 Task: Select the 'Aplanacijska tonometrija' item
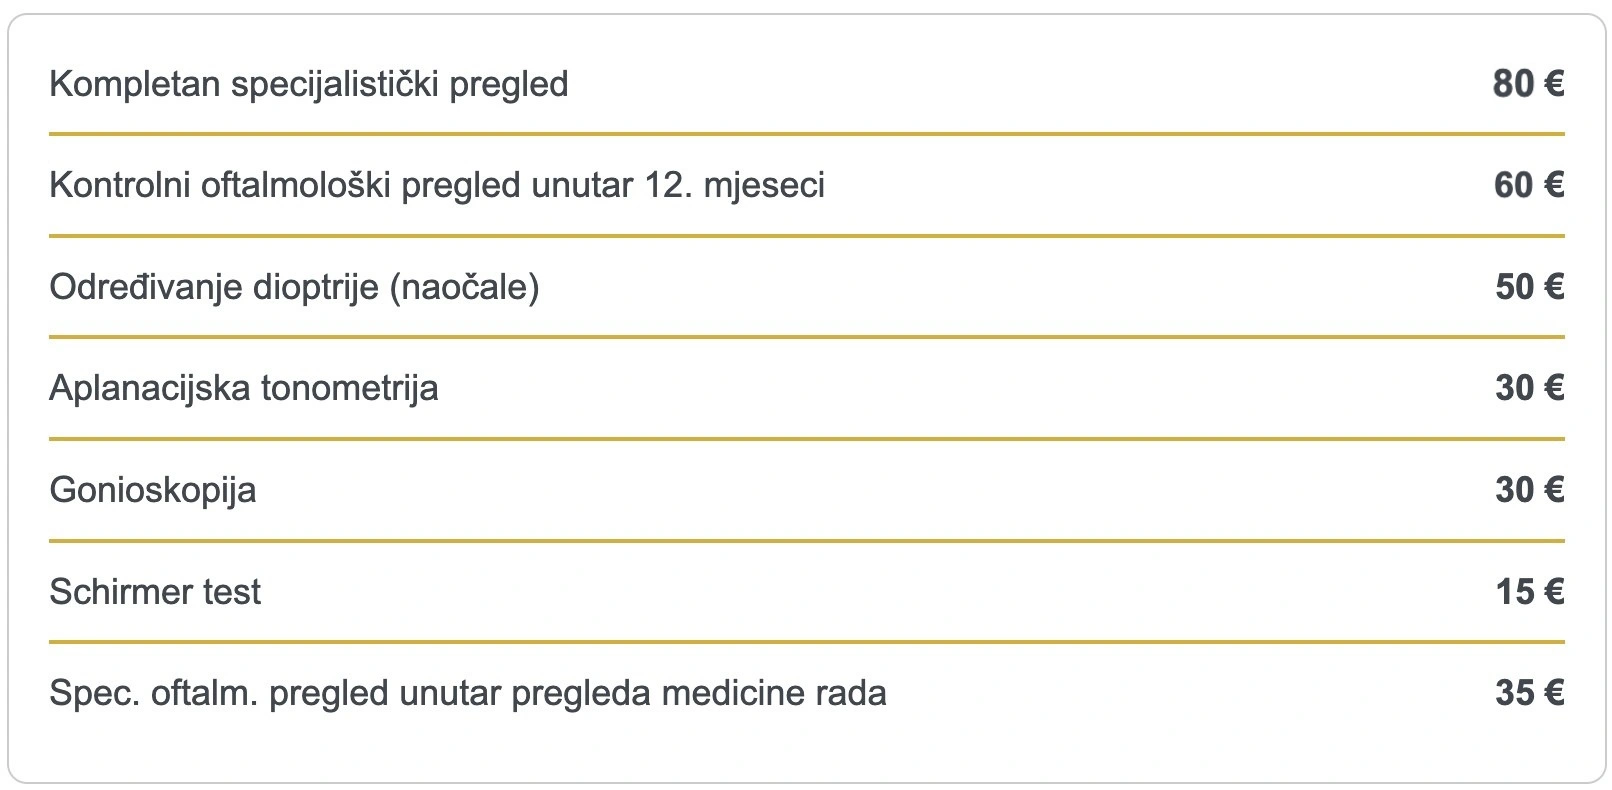point(243,389)
